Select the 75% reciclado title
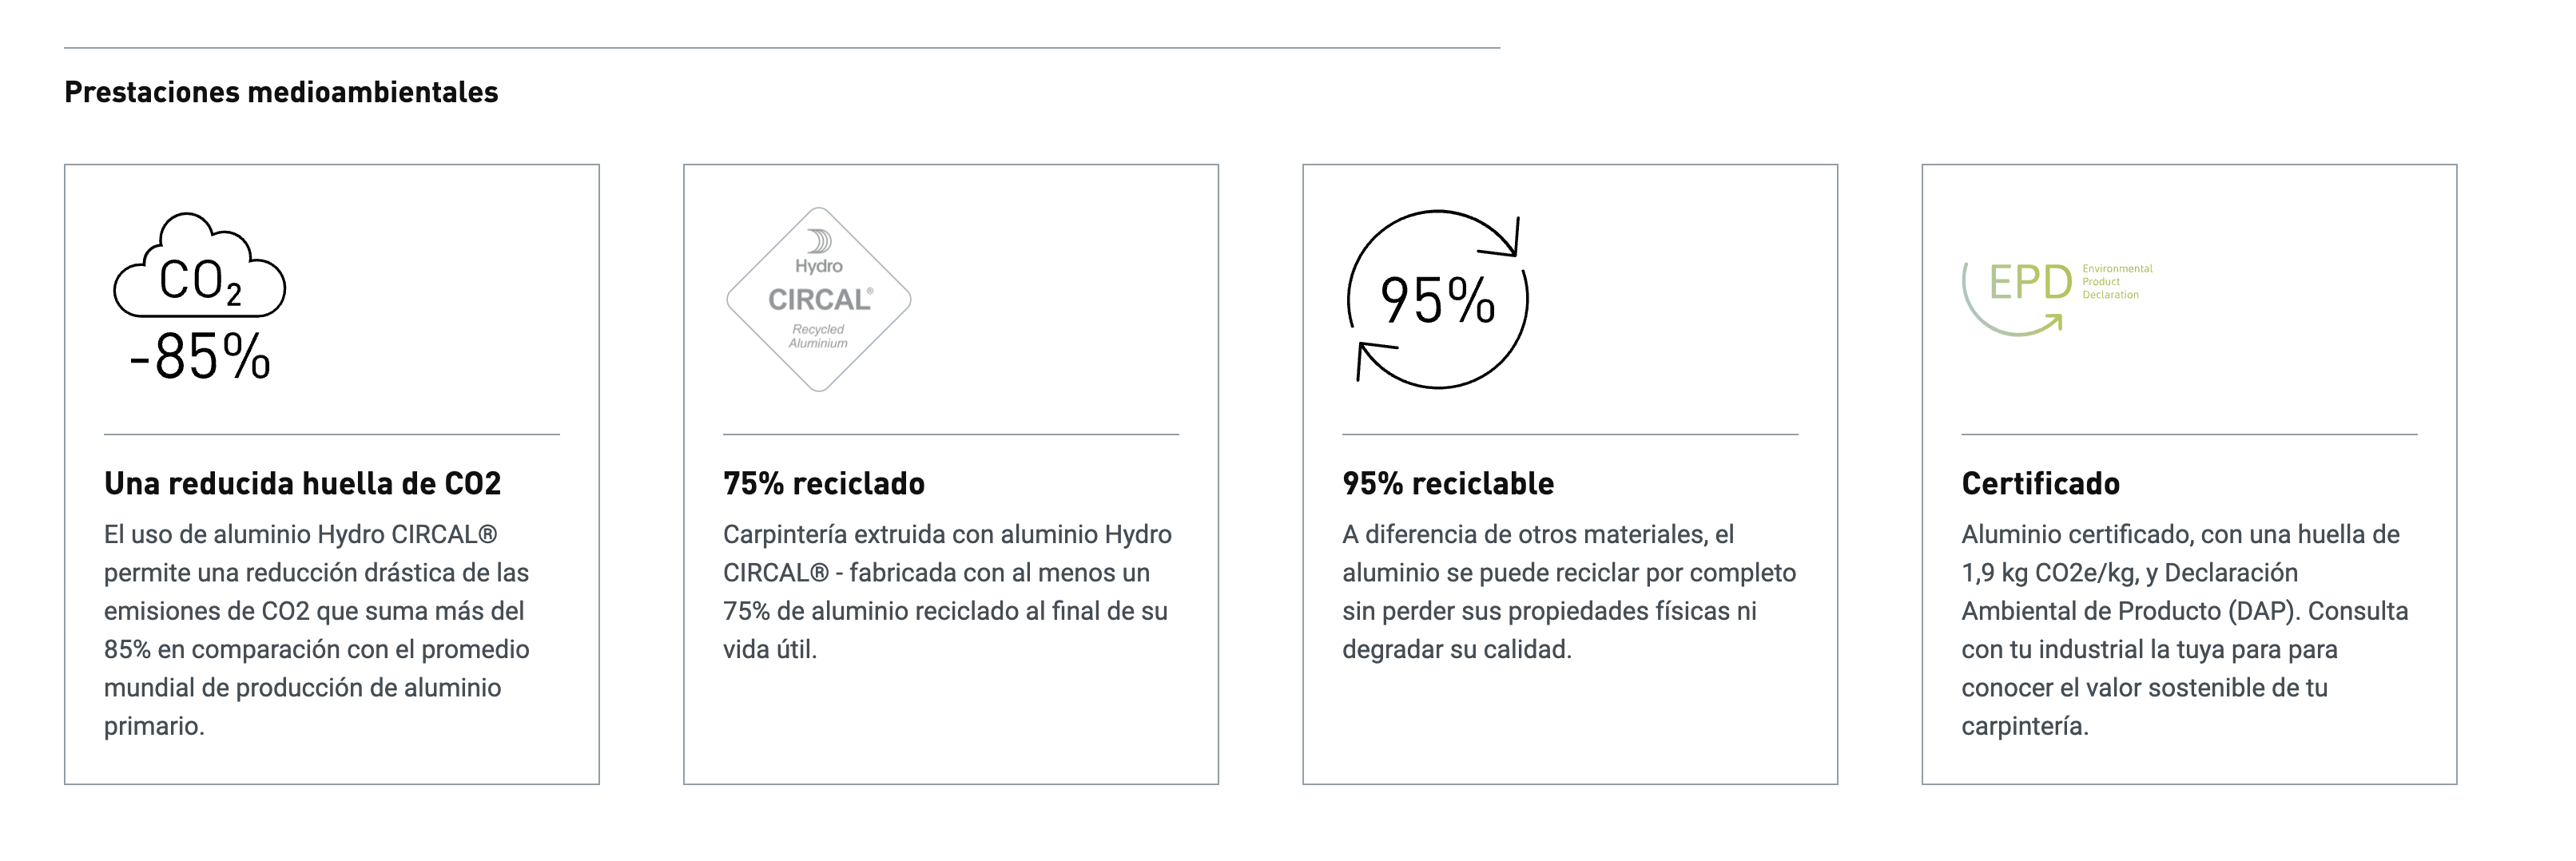The width and height of the screenshot is (2576, 861). pos(824,483)
